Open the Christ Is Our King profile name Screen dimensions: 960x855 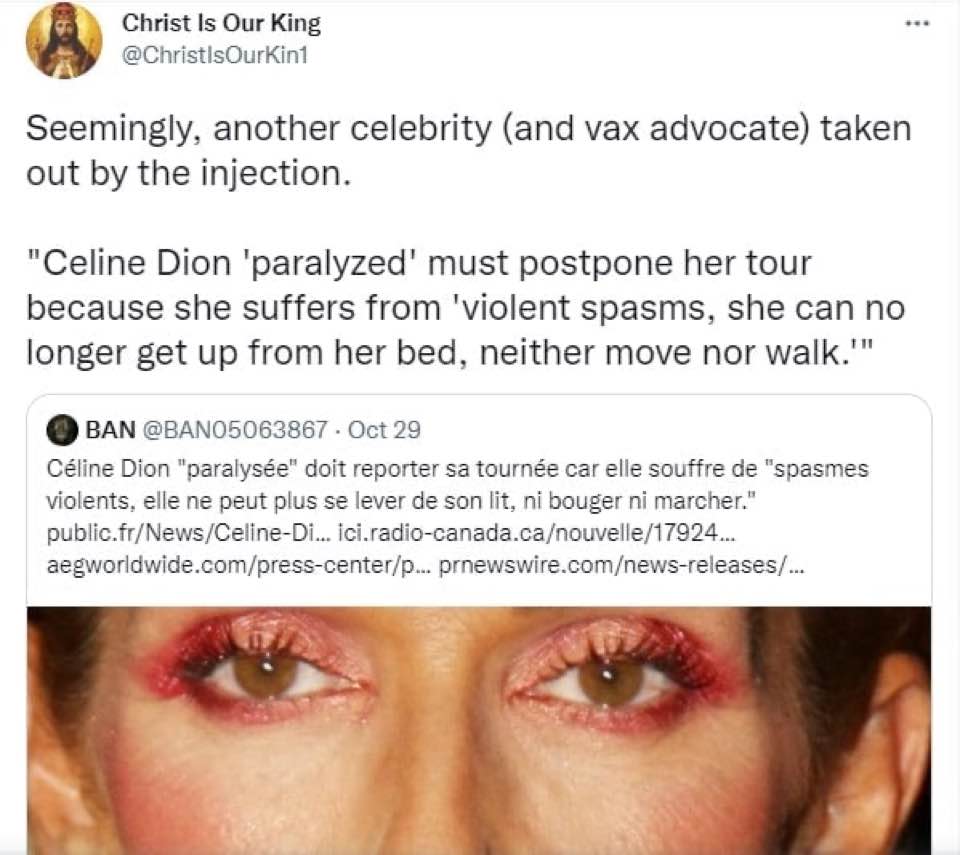pyautogui.click(x=221, y=23)
